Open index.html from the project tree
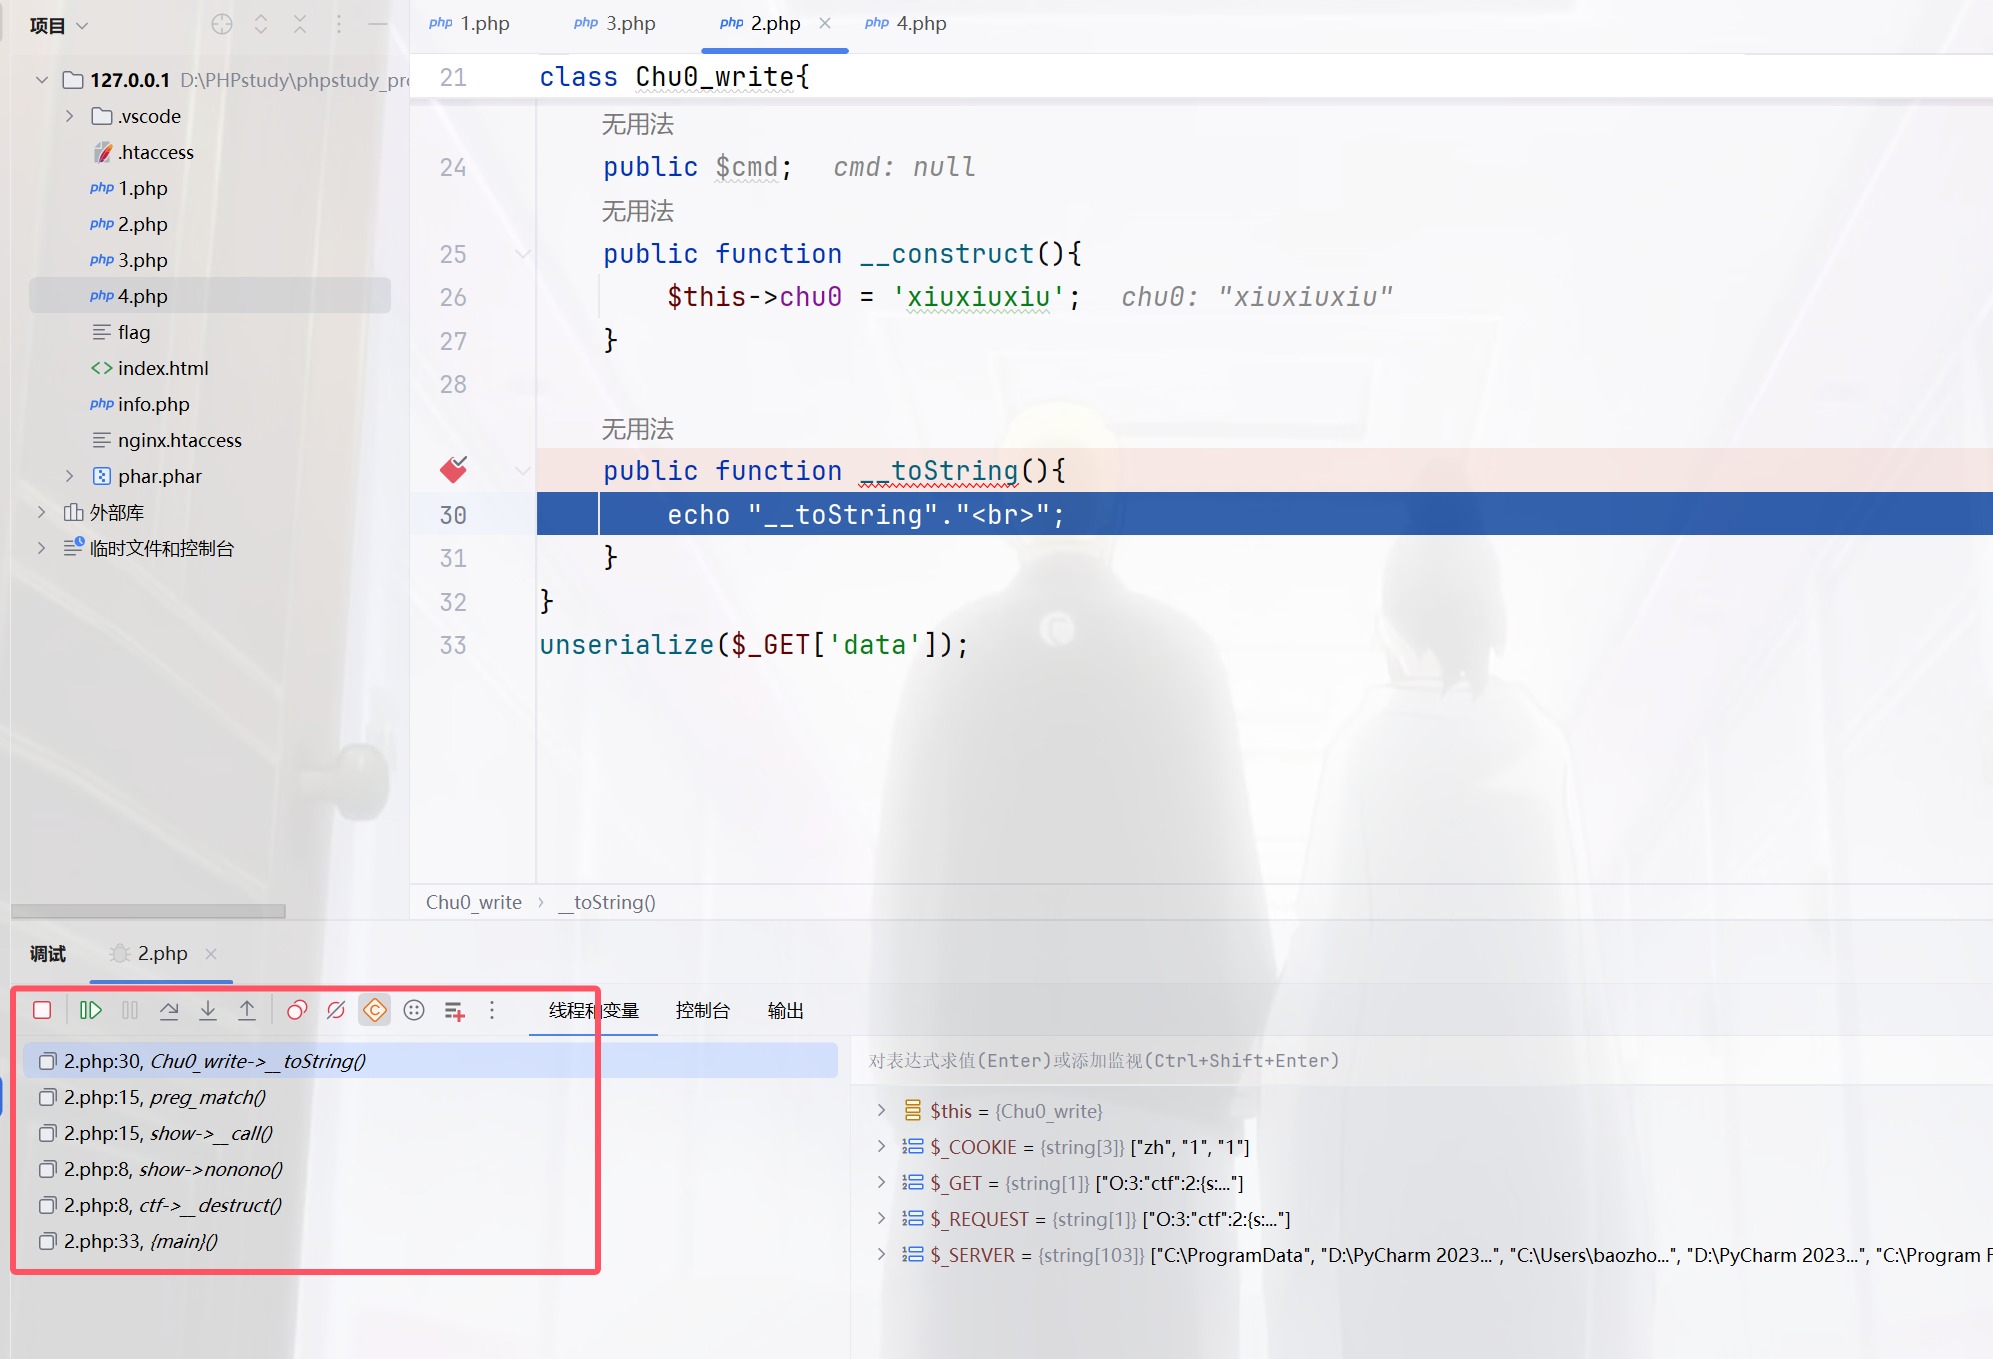 (163, 368)
